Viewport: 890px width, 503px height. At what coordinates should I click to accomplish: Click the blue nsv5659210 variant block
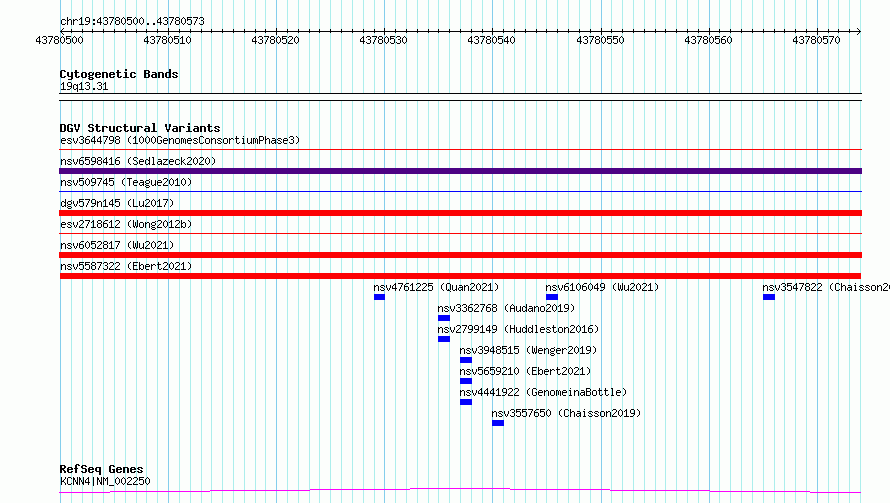tap(466, 381)
